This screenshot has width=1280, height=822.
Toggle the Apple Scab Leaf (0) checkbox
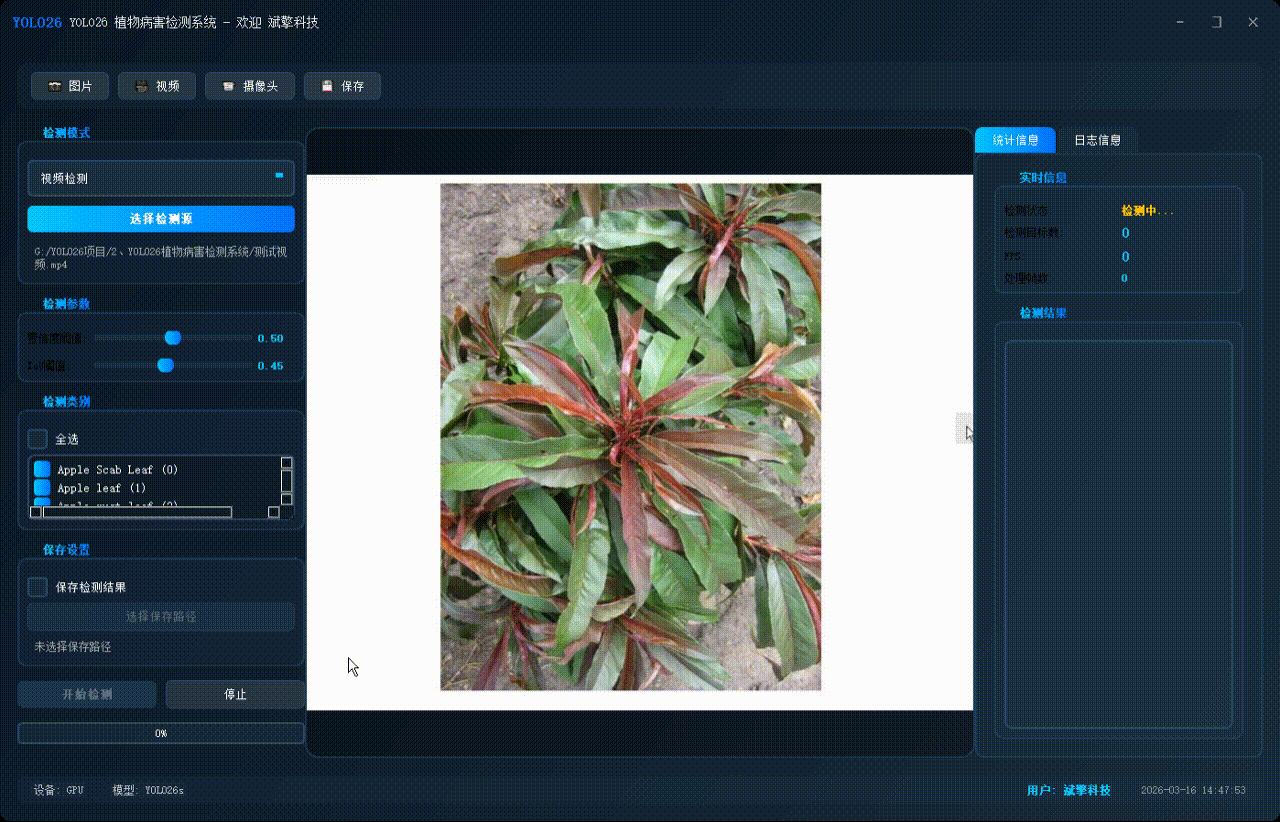pos(42,469)
